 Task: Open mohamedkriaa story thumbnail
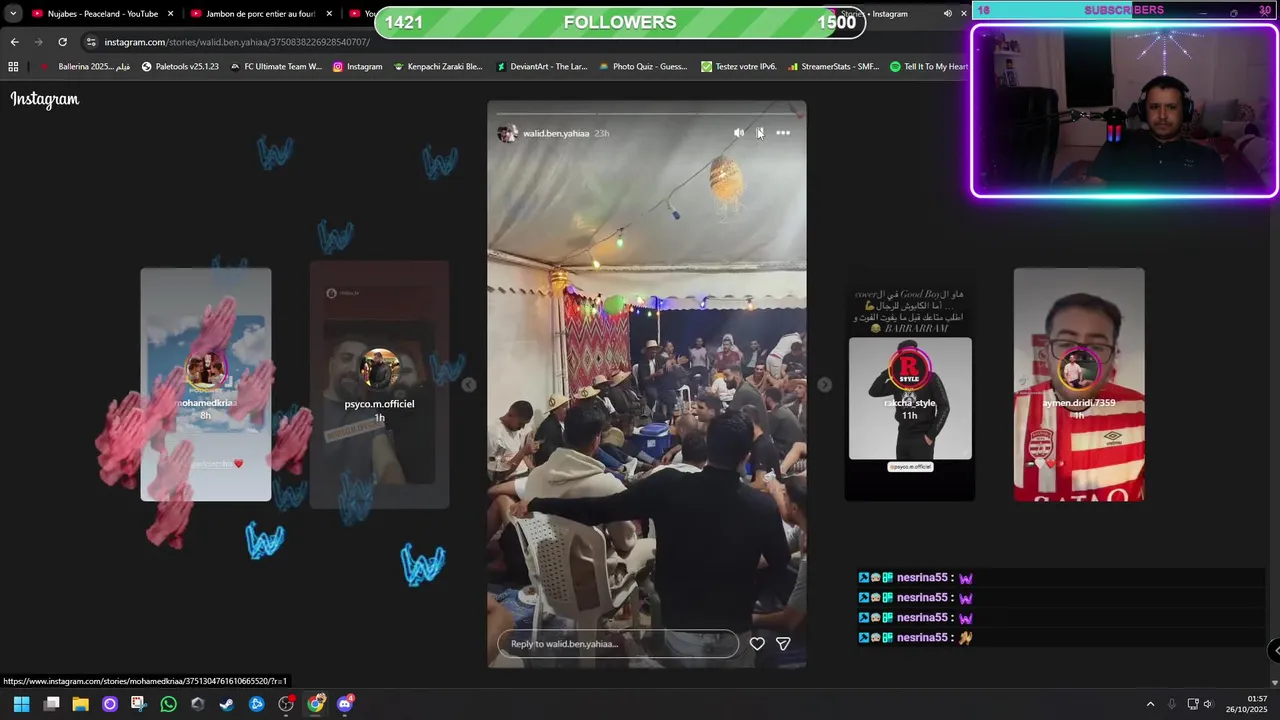click(205, 384)
